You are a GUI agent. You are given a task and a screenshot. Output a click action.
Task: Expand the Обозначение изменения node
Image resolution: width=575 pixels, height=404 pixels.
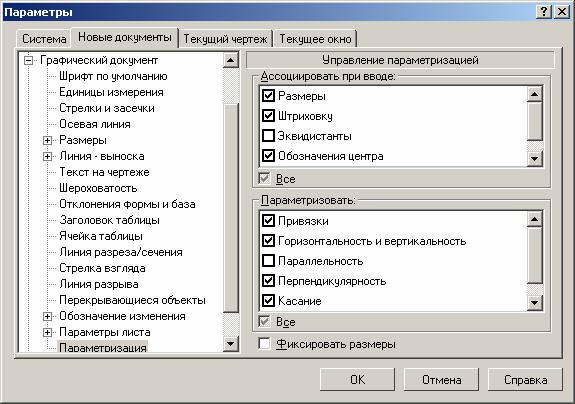coord(47,316)
